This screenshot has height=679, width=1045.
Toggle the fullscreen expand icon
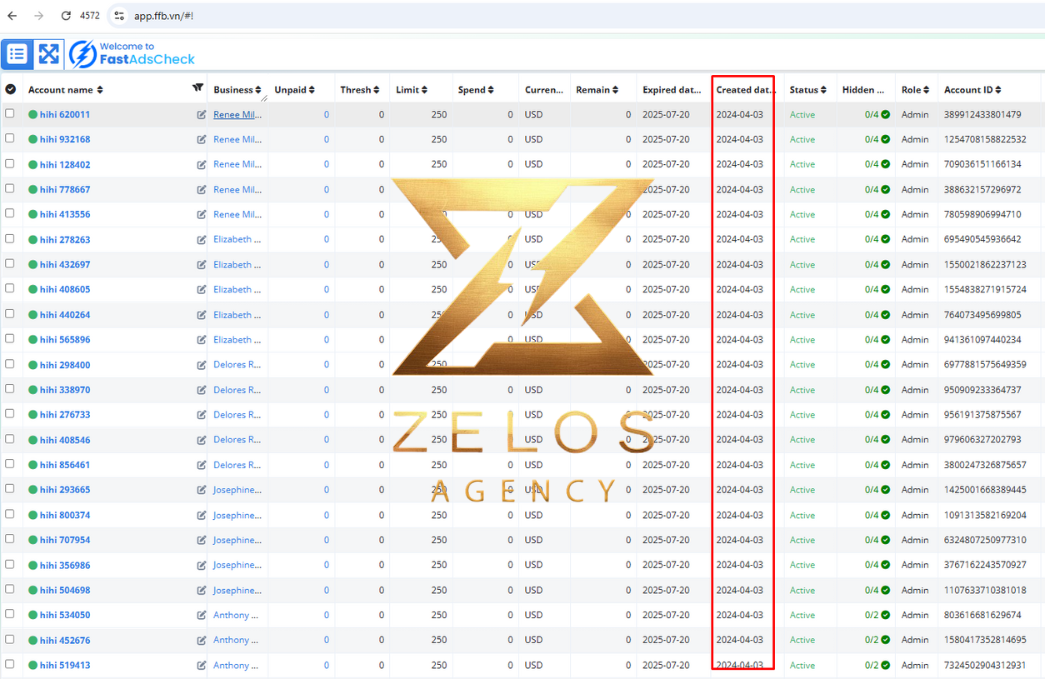point(49,54)
